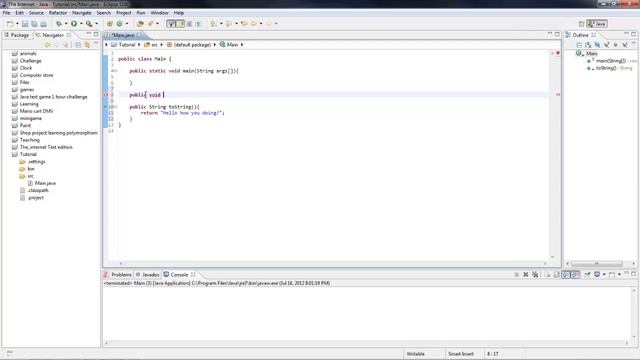Screen dimensions: 640x360
Task: Expand Tutorial breadcrumb arrow in editor
Action: tap(139, 44)
